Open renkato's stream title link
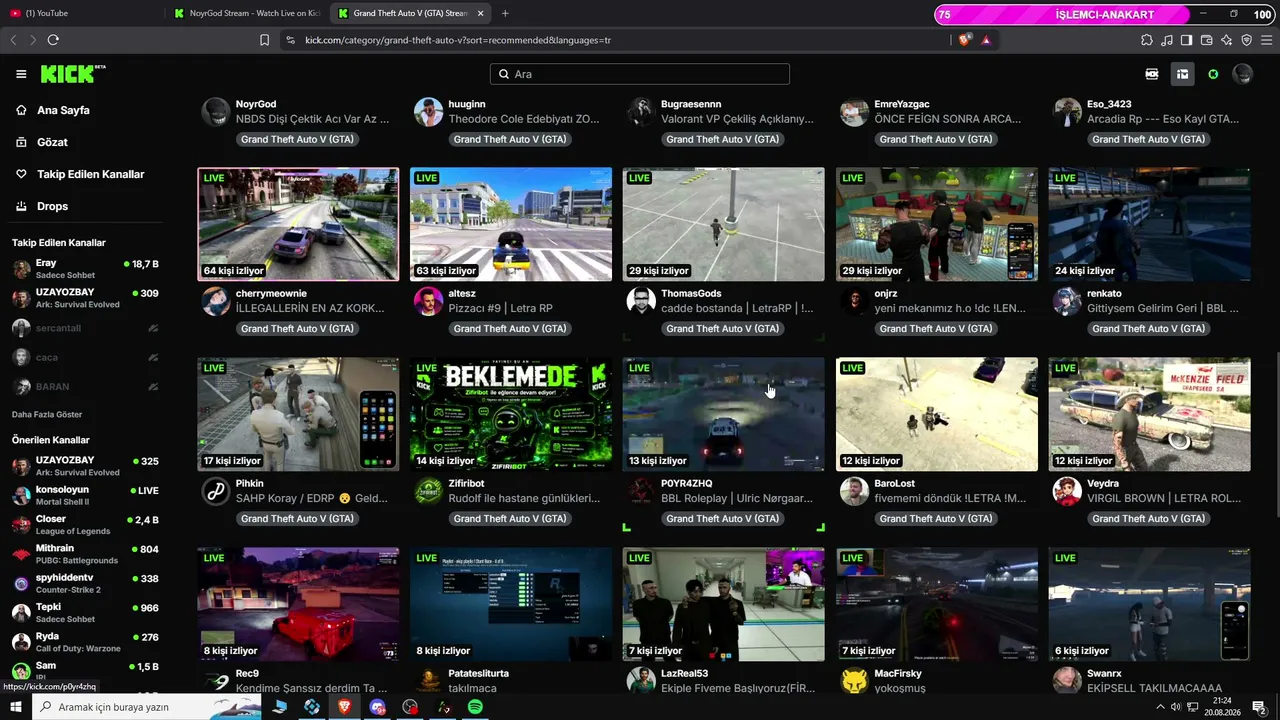This screenshot has width=1280, height=720. [1163, 309]
